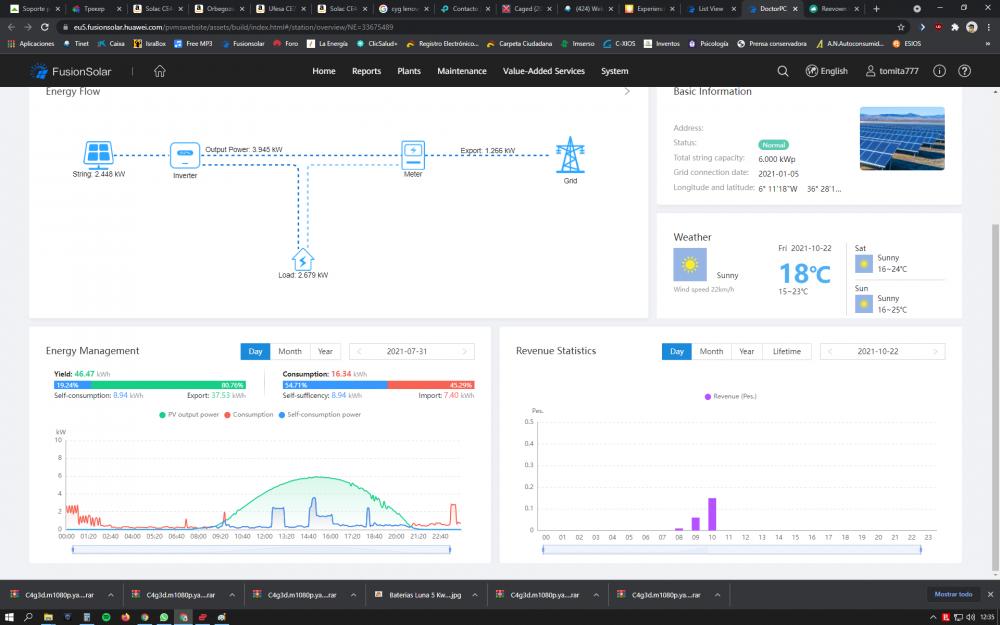Click the info circle icon in header

point(939,71)
